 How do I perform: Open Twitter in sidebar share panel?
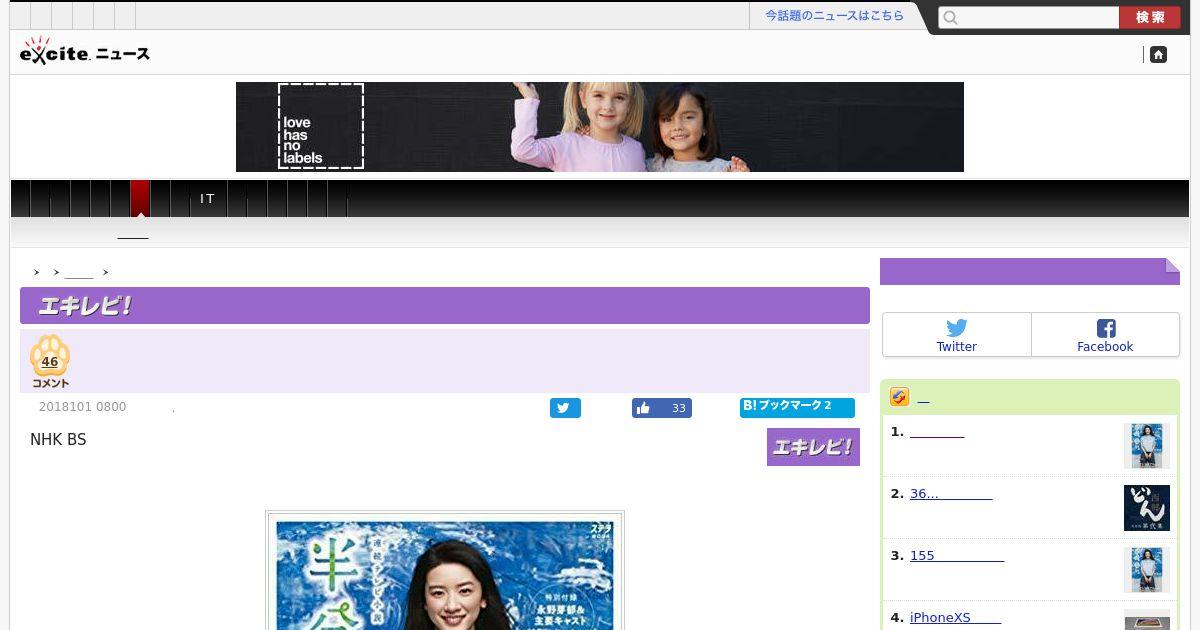[957, 335]
